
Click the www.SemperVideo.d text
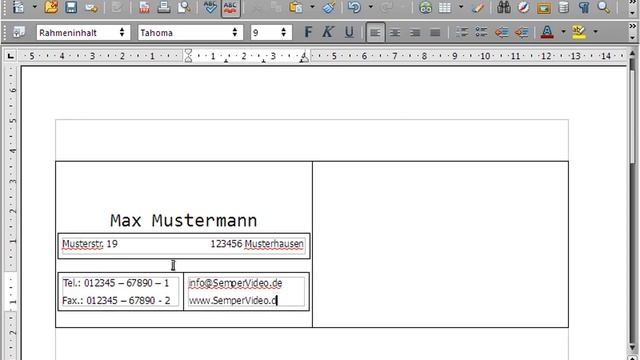233,300
